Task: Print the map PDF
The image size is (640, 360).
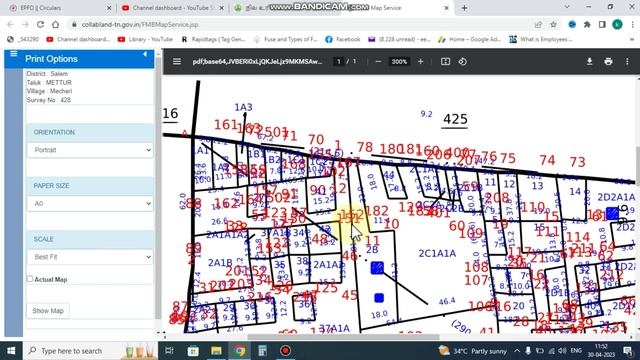Action: [x=608, y=62]
